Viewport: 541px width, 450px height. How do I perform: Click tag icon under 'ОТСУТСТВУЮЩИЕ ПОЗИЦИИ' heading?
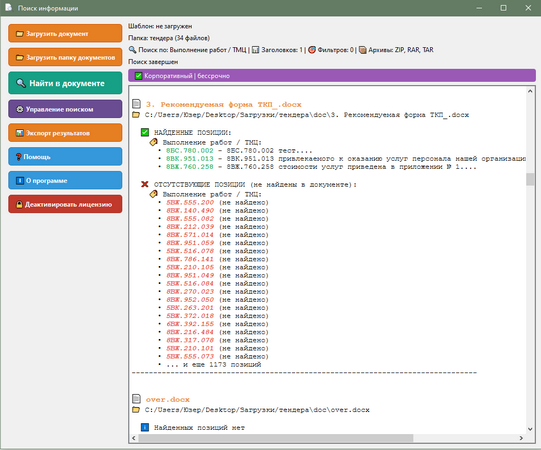(x=154, y=194)
